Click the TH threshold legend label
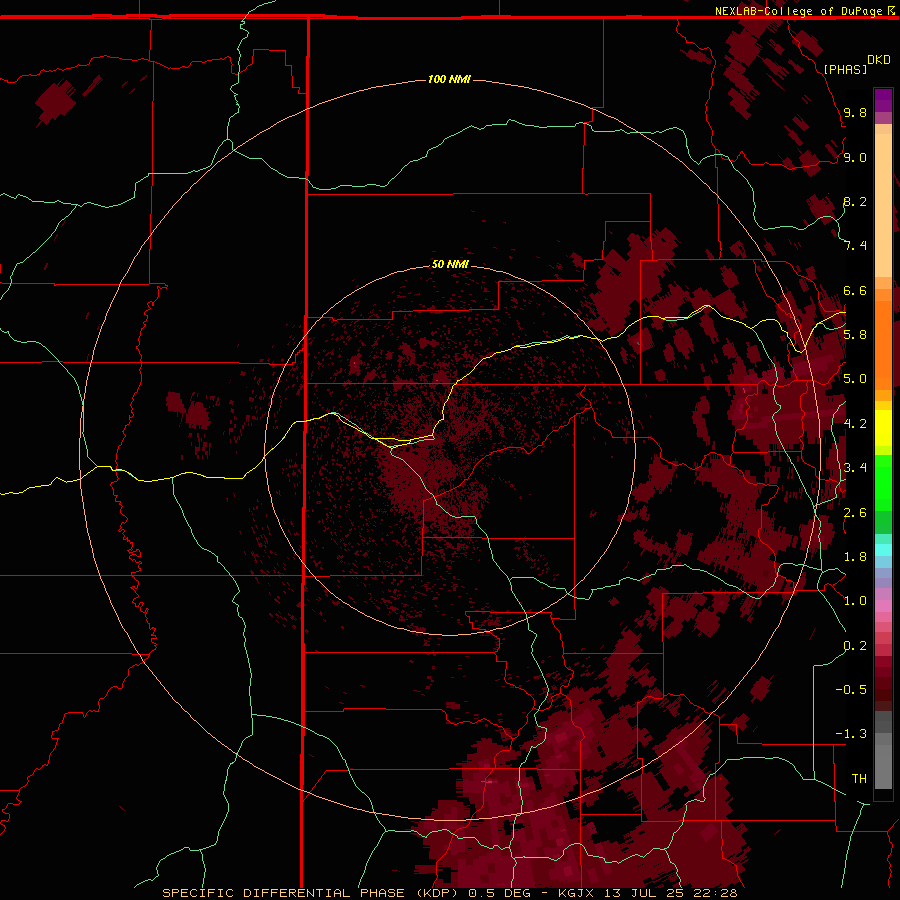 coord(859,779)
